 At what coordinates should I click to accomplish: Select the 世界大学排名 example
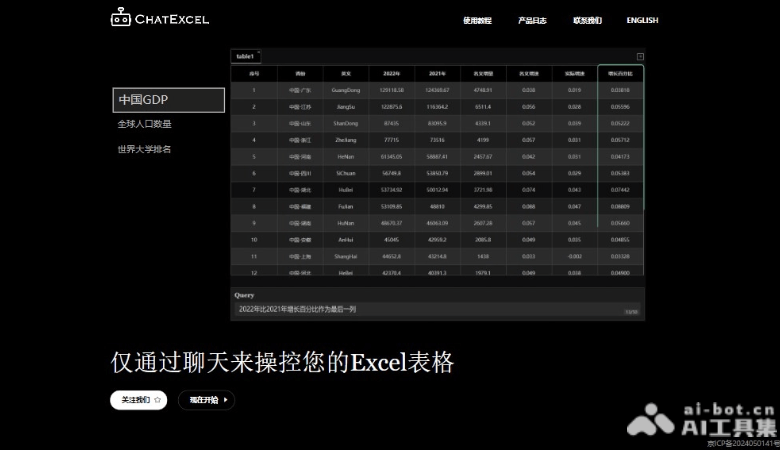click(x=144, y=149)
